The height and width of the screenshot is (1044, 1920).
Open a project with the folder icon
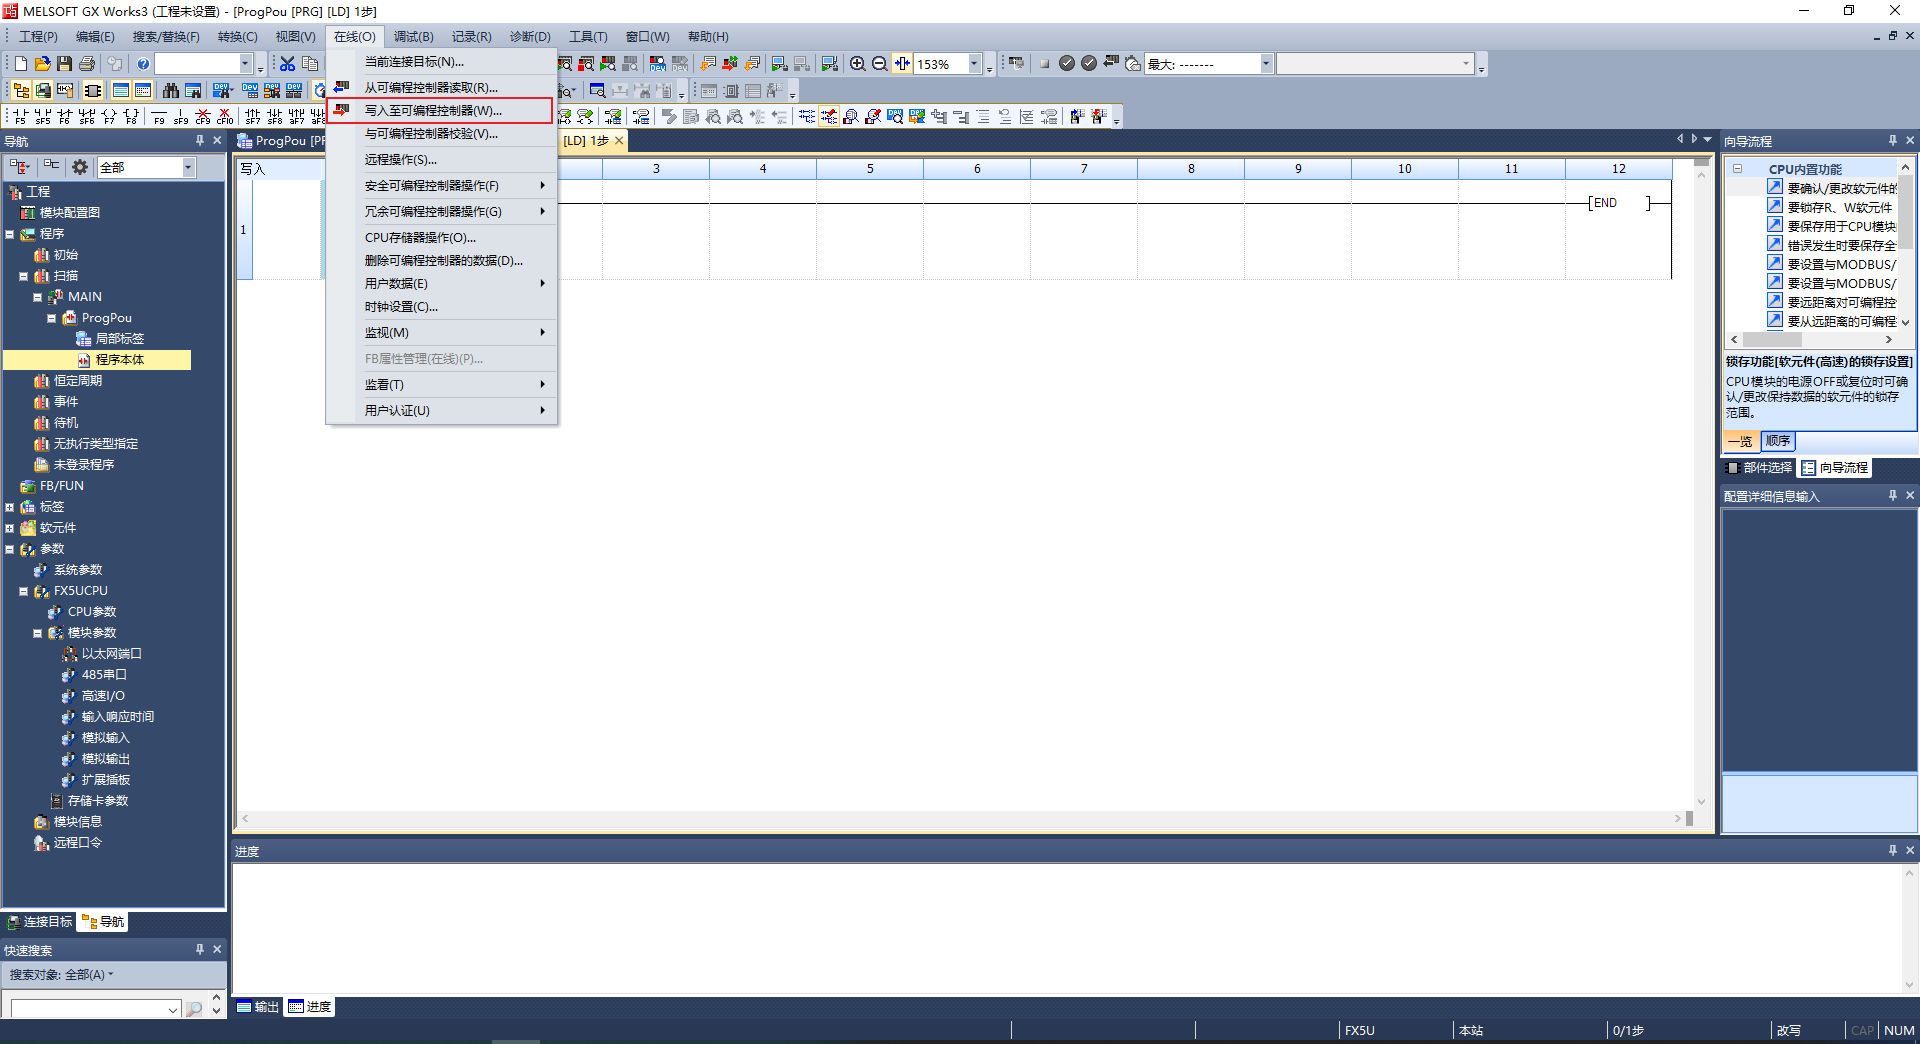(x=43, y=64)
